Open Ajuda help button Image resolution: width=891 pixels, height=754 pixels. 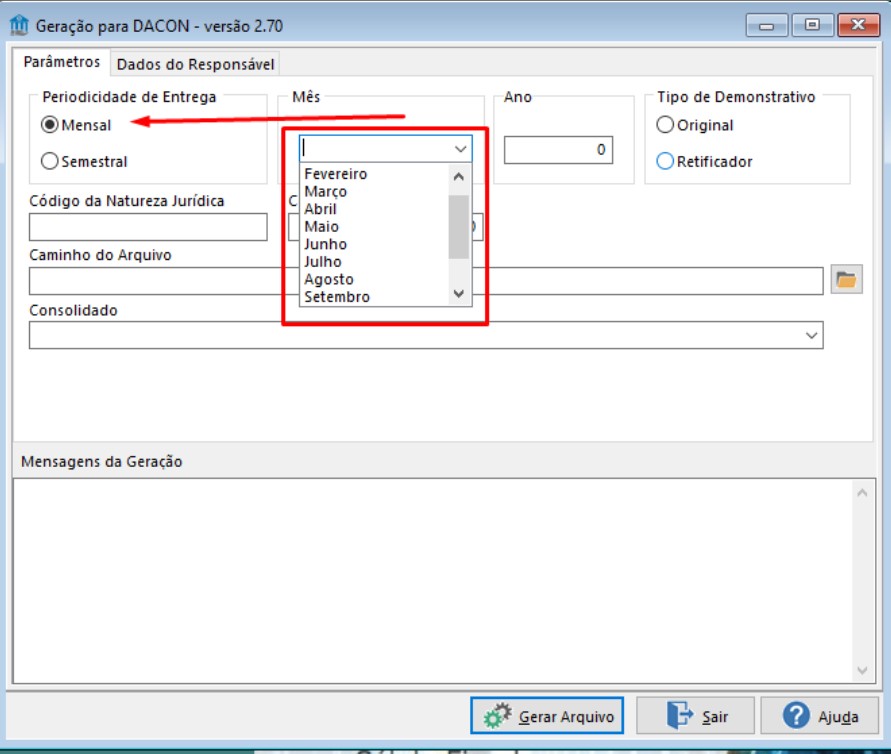(819, 716)
